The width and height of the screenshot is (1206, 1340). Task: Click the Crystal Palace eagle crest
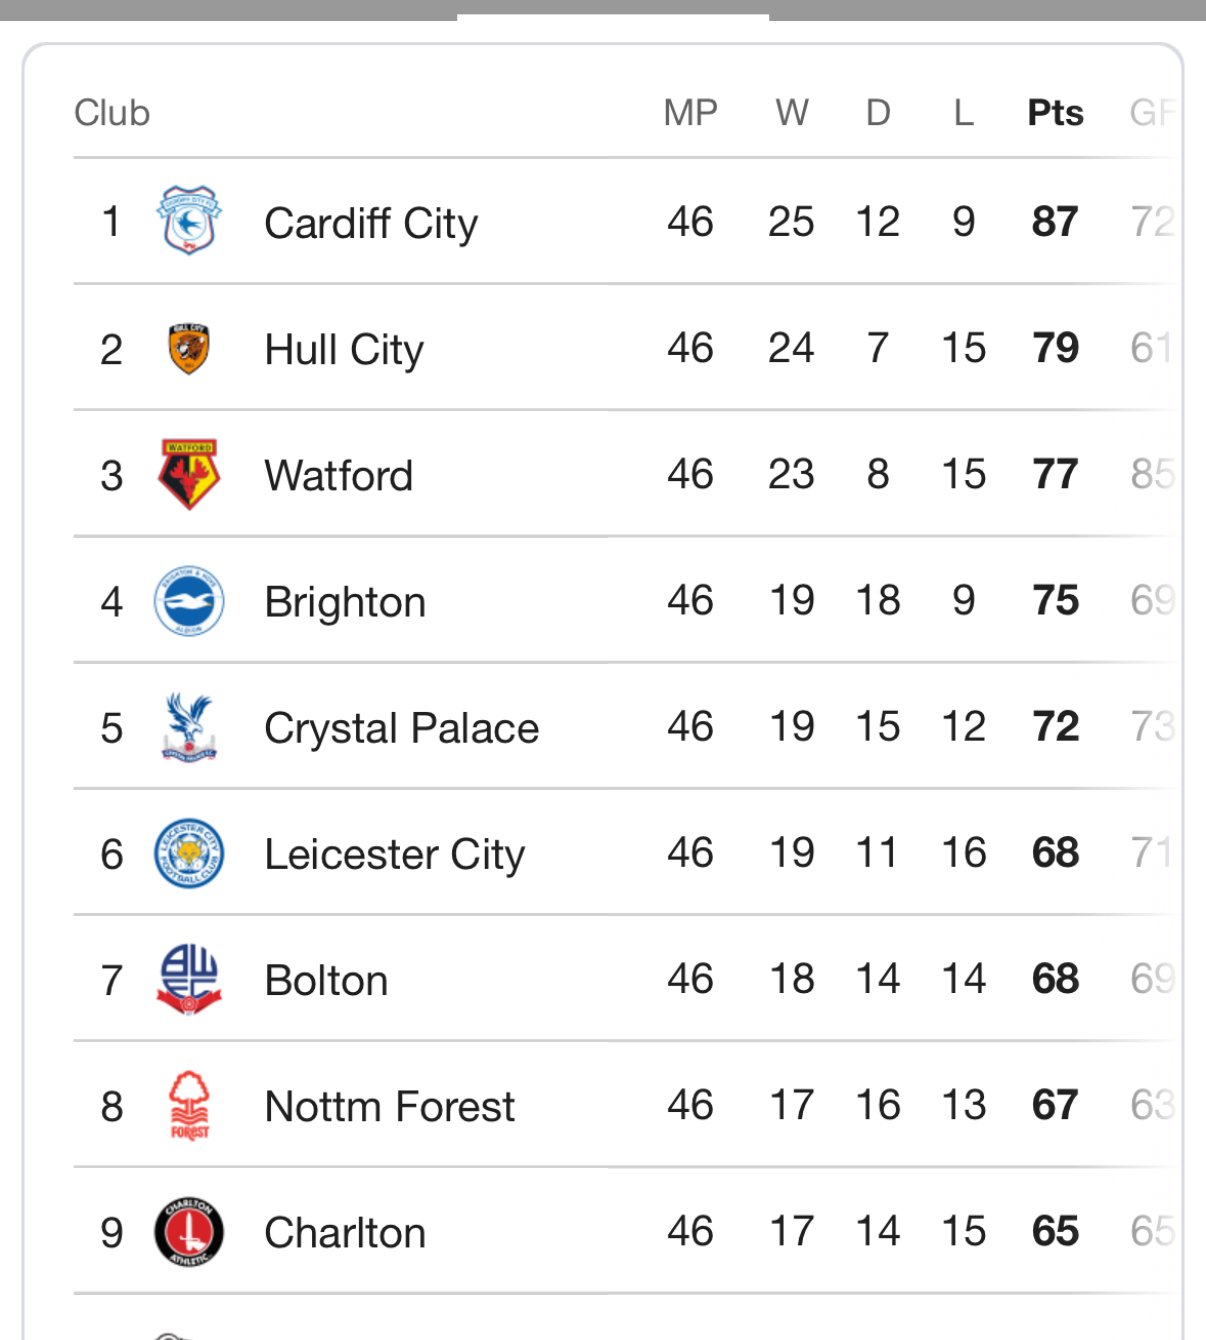coord(188,727)
